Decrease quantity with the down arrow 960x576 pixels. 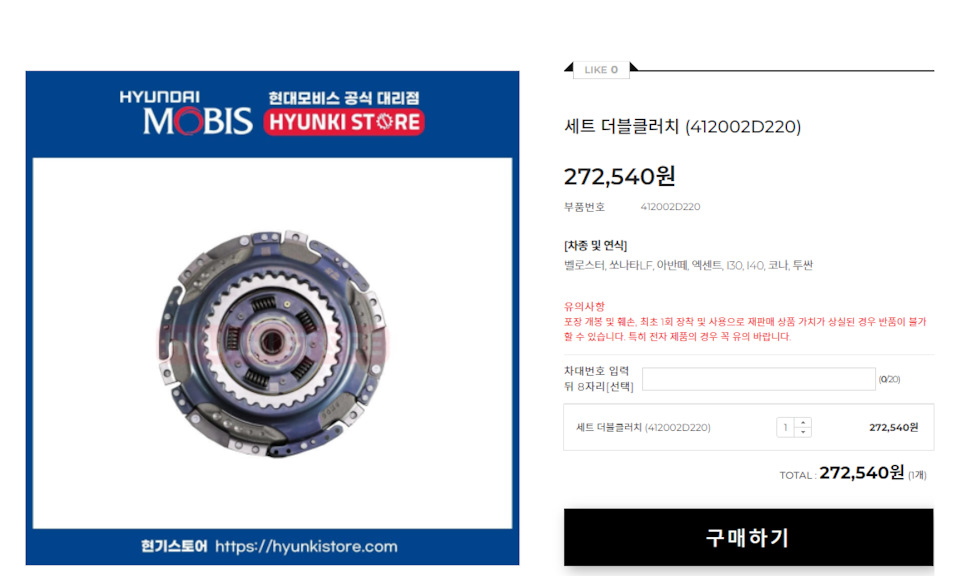pyautogui.click(x=803, y=432)
